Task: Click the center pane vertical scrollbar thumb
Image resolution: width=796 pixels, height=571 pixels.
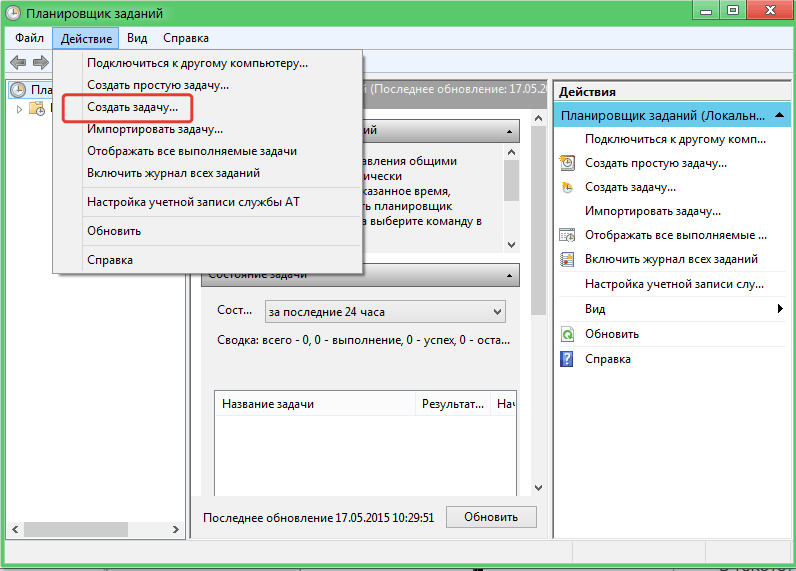Action: pyautogui.click(x=538, y=221)
